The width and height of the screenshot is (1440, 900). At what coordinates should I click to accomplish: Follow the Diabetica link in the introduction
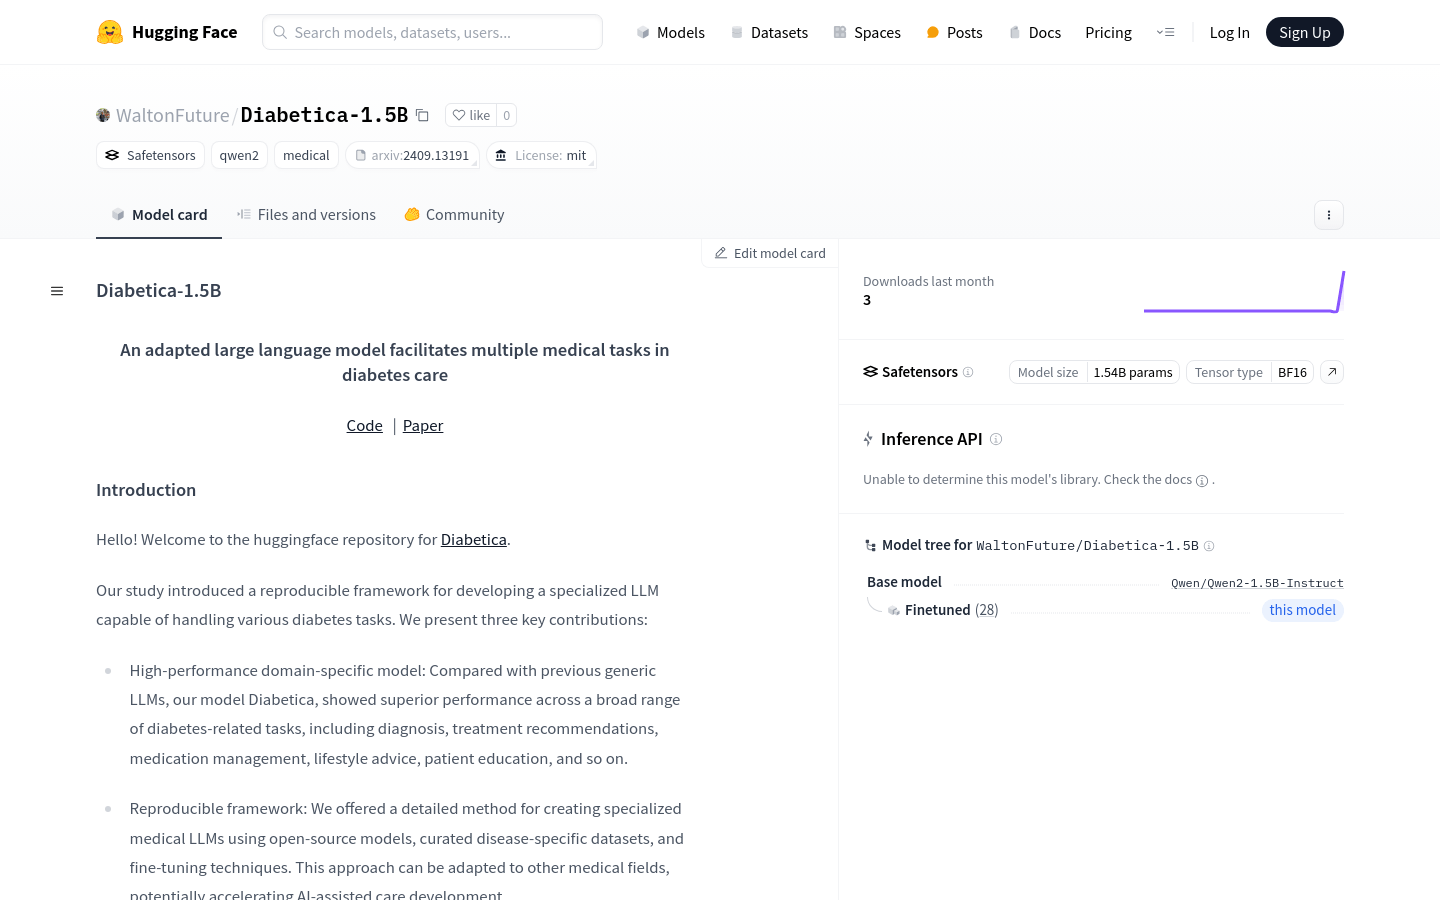pyautogui.click(x=474, y=540)
